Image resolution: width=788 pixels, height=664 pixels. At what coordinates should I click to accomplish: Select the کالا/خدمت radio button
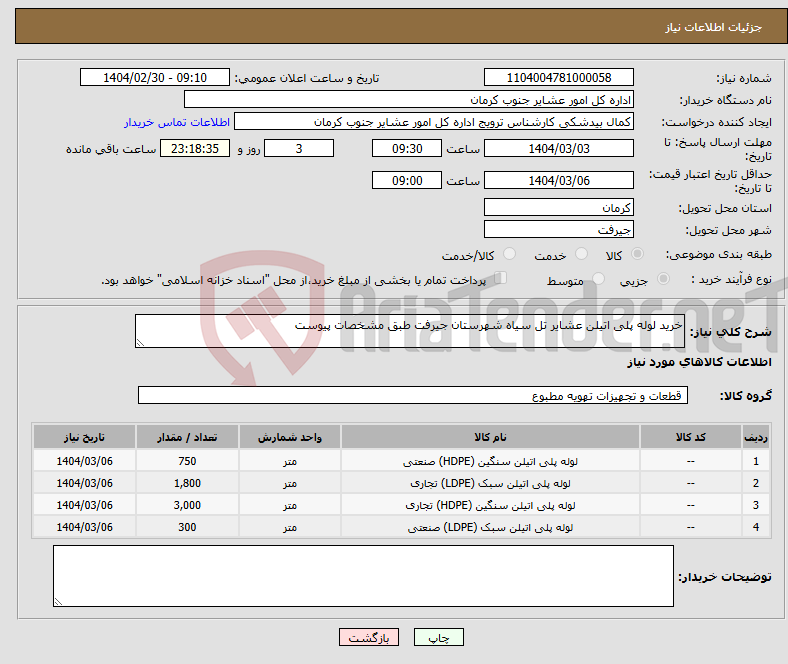(x=510, y=254)
